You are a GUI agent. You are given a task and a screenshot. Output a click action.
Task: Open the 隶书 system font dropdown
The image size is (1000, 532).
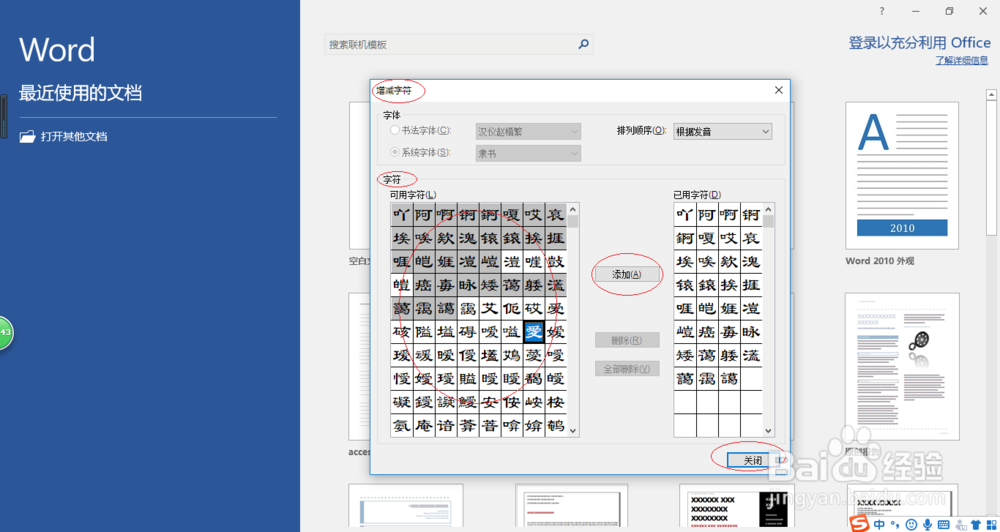click(528, 154)
